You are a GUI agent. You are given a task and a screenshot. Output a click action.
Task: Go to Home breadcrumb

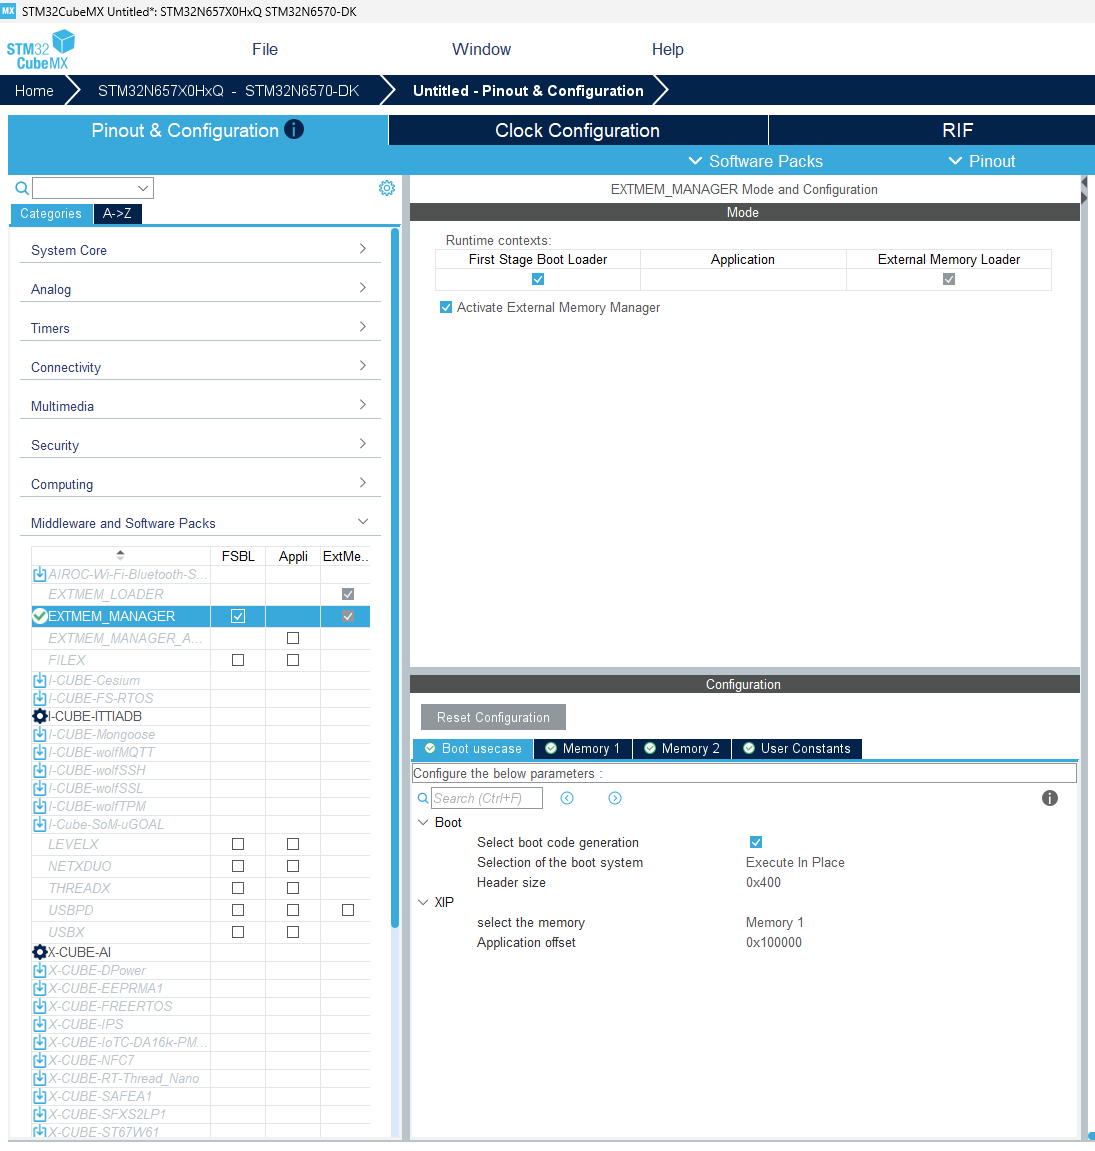point(34,90)
